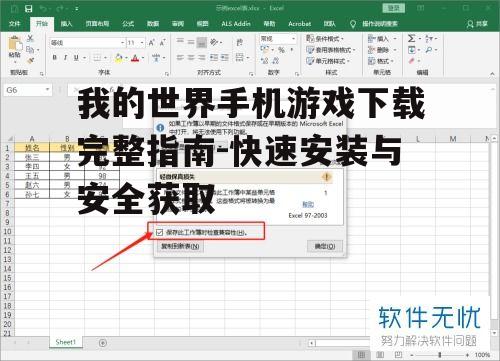Click the Percent style button
Image resolution: width=500 pixels, height=361 pixels.
(x=281, y=50)
